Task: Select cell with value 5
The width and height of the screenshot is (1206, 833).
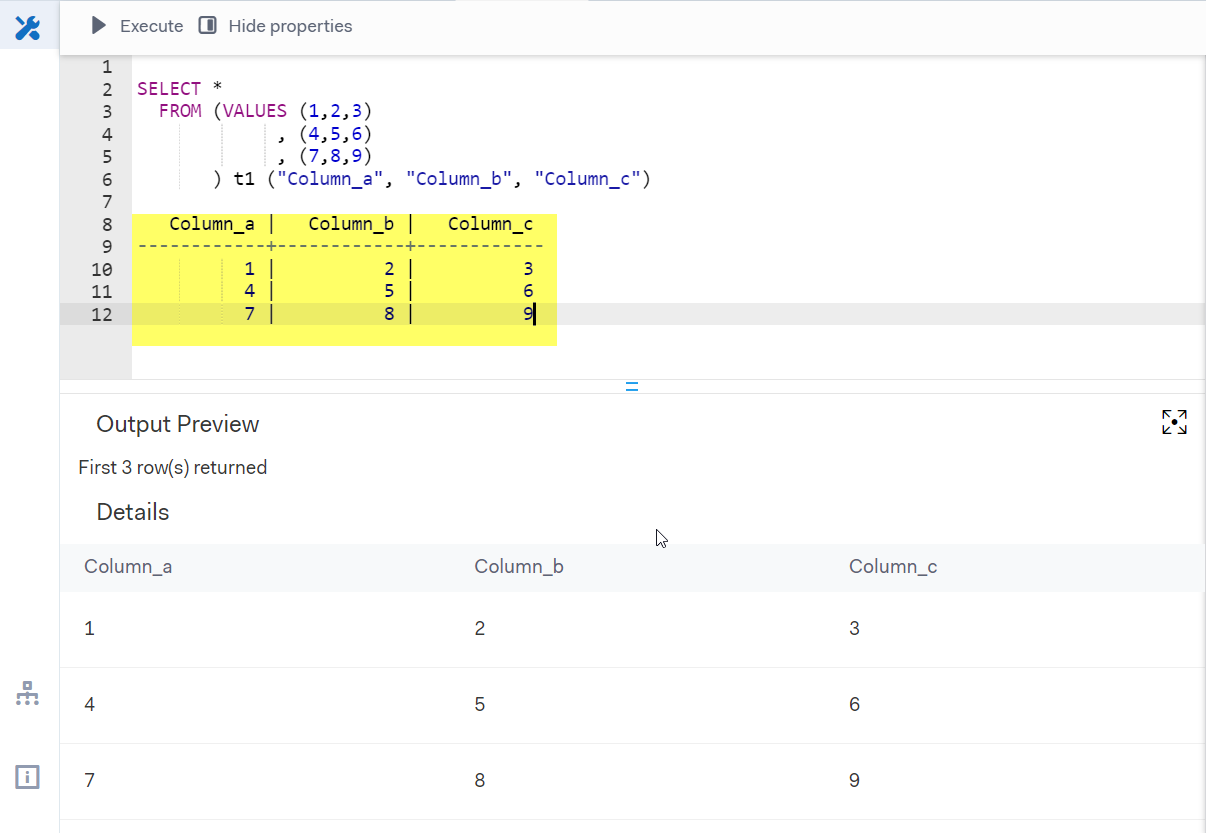Action: point(480,705)
